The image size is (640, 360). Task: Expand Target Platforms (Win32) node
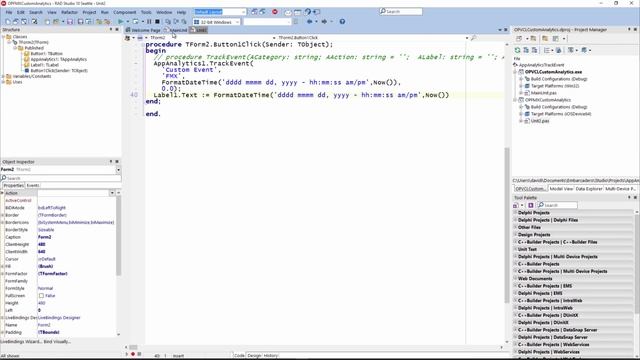pos(521,86)
